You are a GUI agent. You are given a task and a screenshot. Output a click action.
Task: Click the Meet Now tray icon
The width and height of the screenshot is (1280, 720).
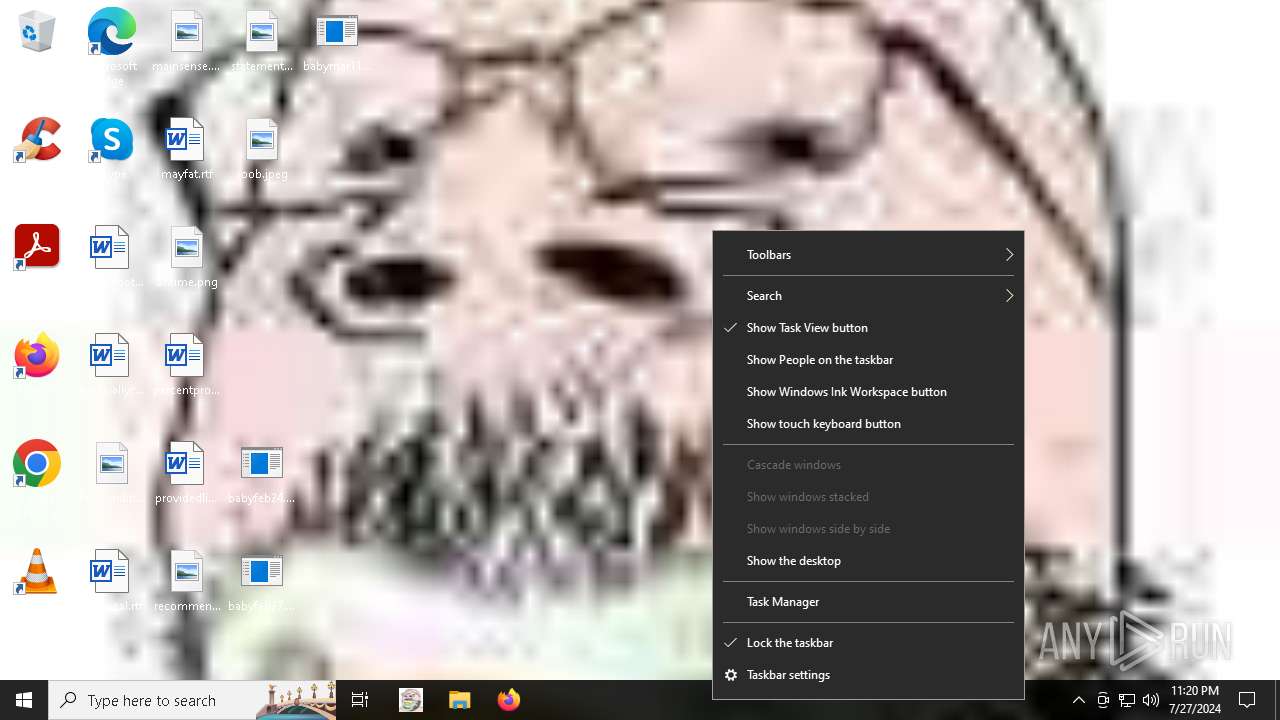click(1103, 700)
